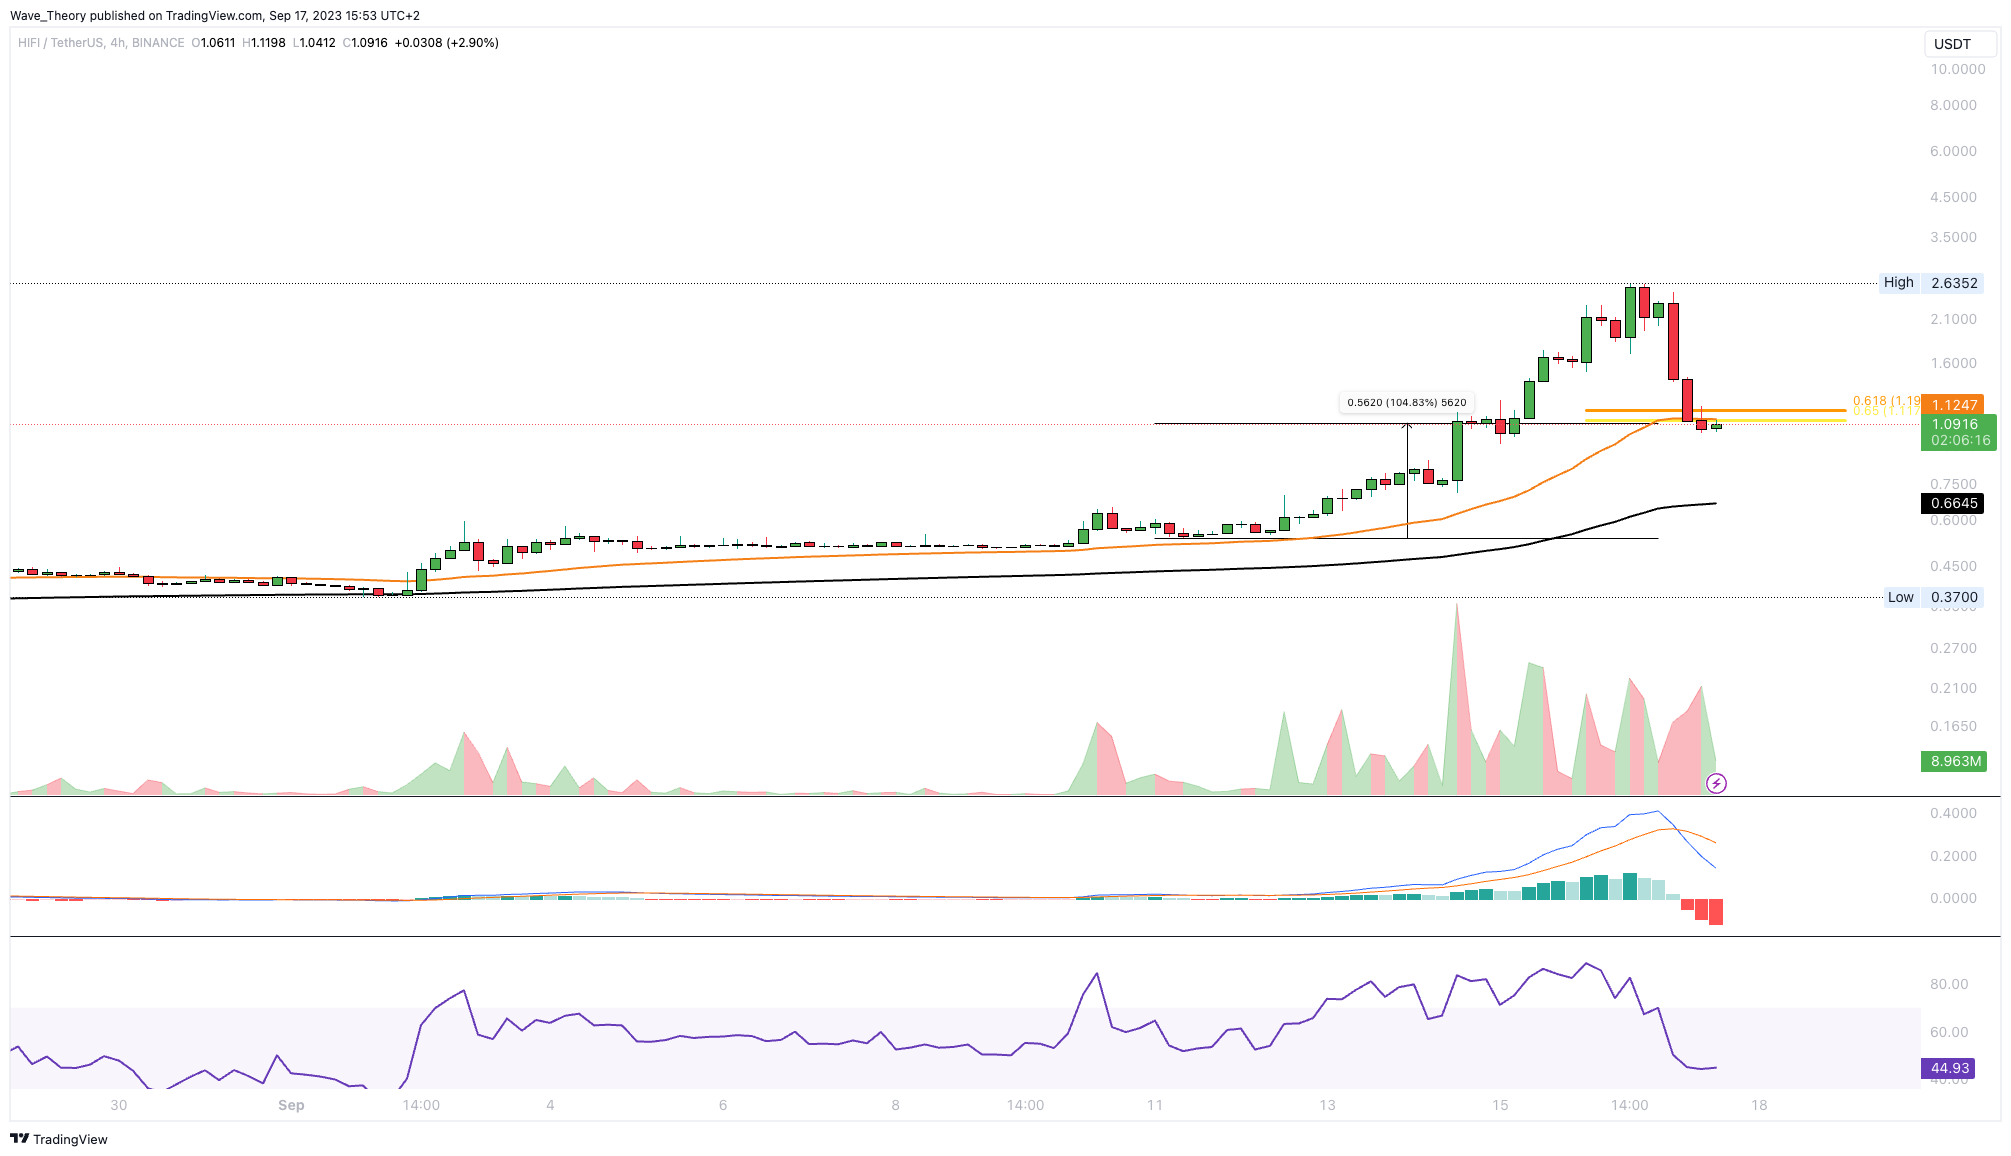Click the green 8.963M volume tag
The height and width of the screenshot is (1156, 2011).
[1955, 761]
